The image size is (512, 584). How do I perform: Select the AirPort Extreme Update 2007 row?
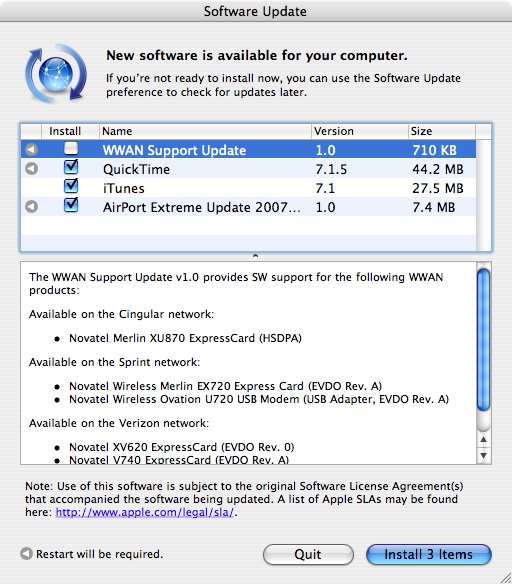point(248,207)
